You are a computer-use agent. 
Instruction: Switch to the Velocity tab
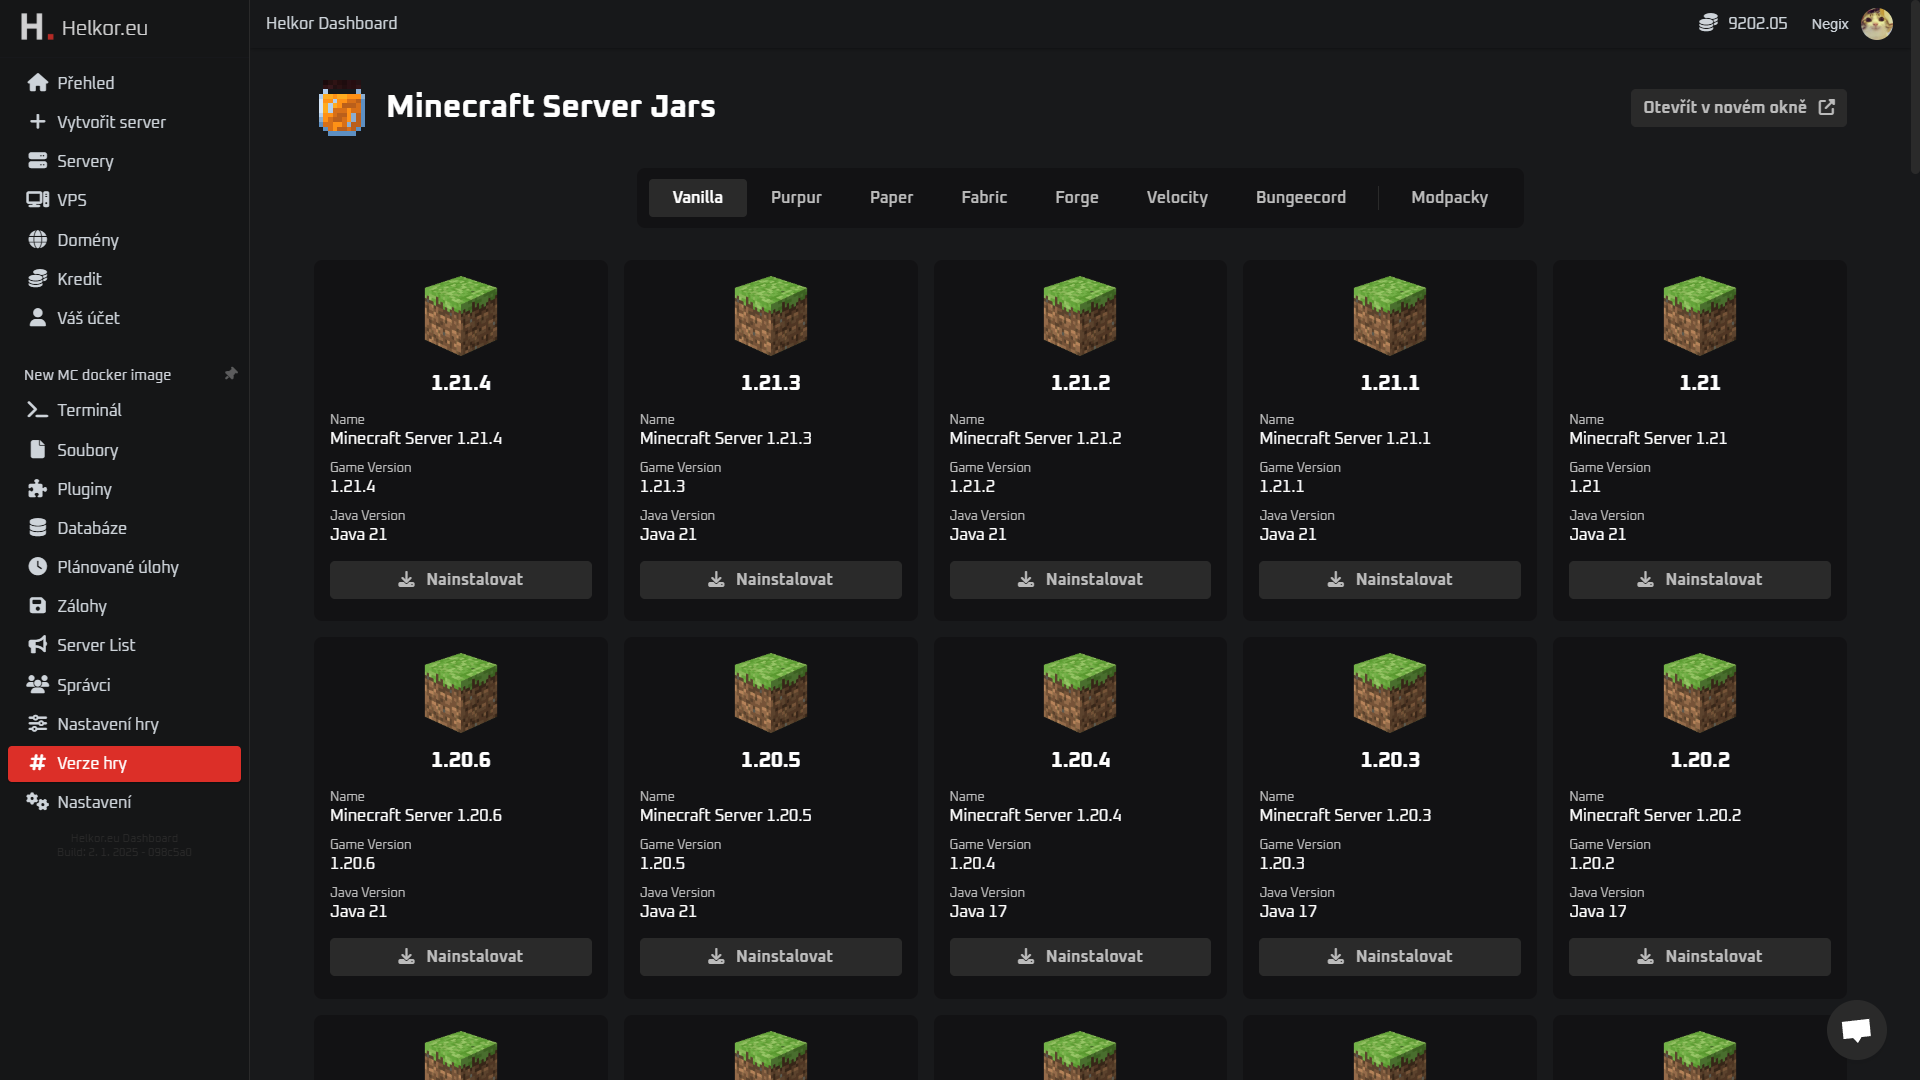[1177, 197]
